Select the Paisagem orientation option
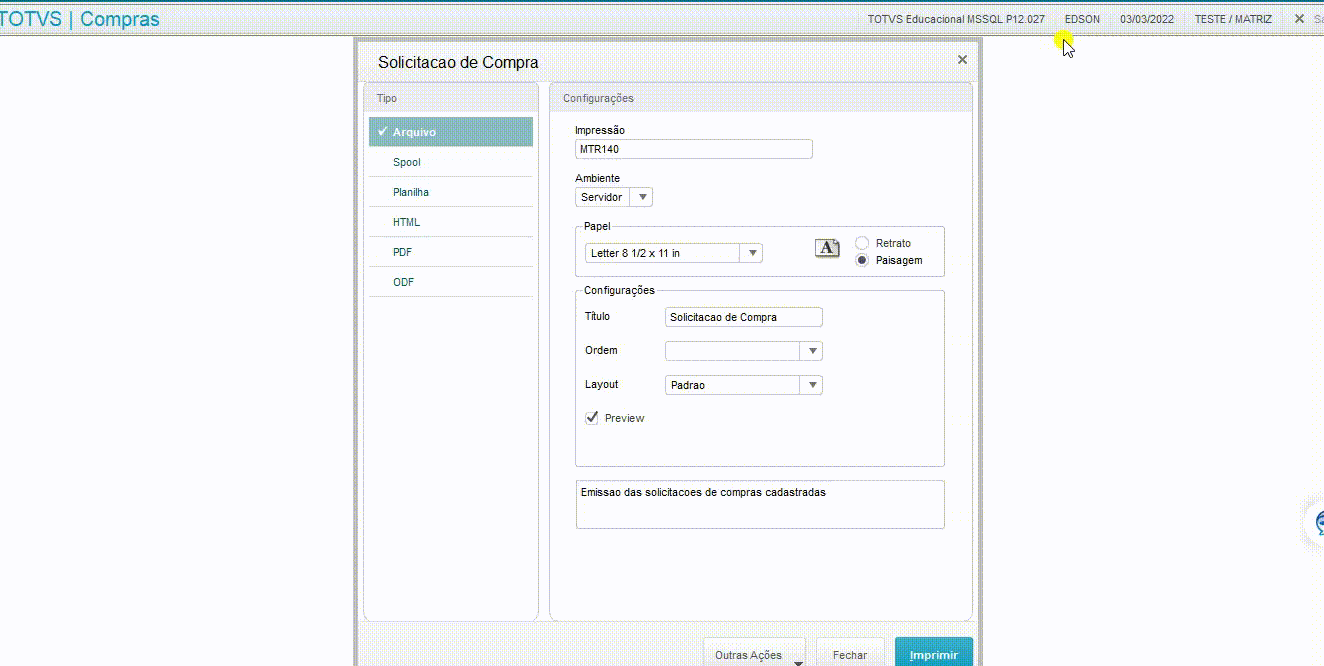 tap(862, 260)
